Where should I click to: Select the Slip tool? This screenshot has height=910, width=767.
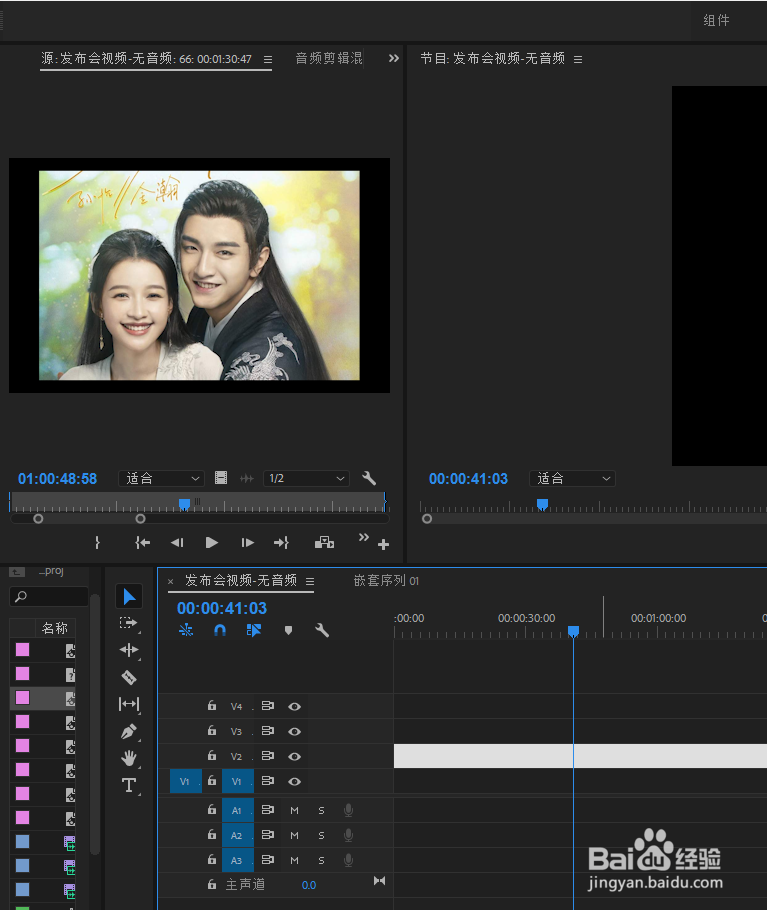[129, 704]
